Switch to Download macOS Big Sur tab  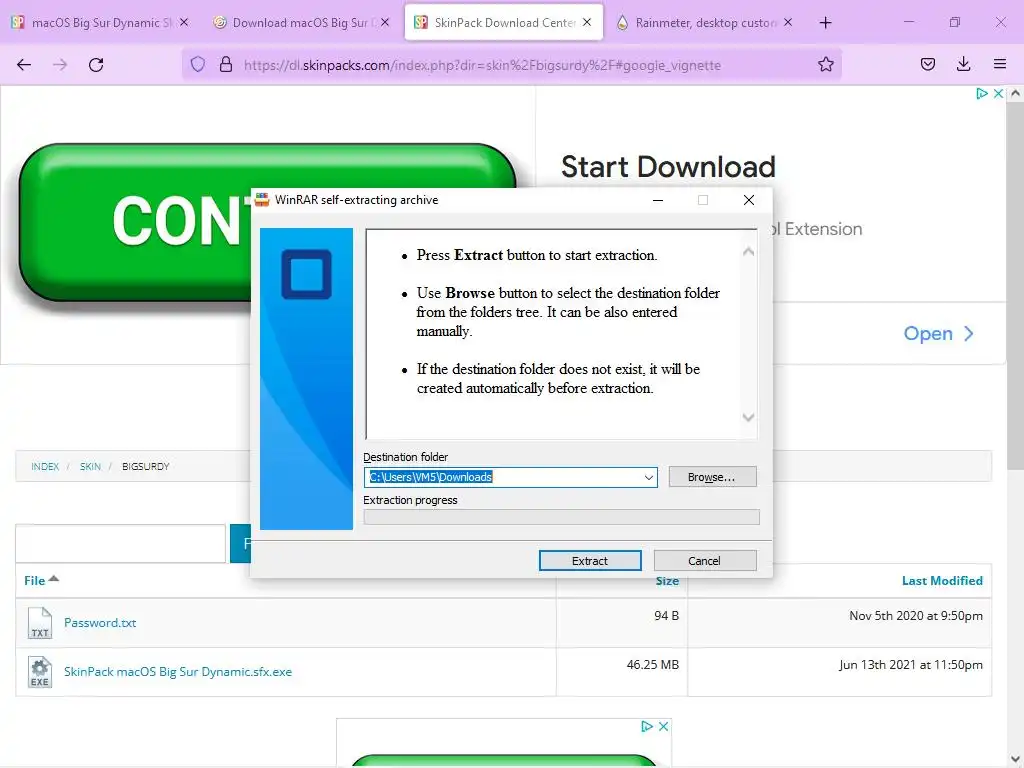pos(301,23)
